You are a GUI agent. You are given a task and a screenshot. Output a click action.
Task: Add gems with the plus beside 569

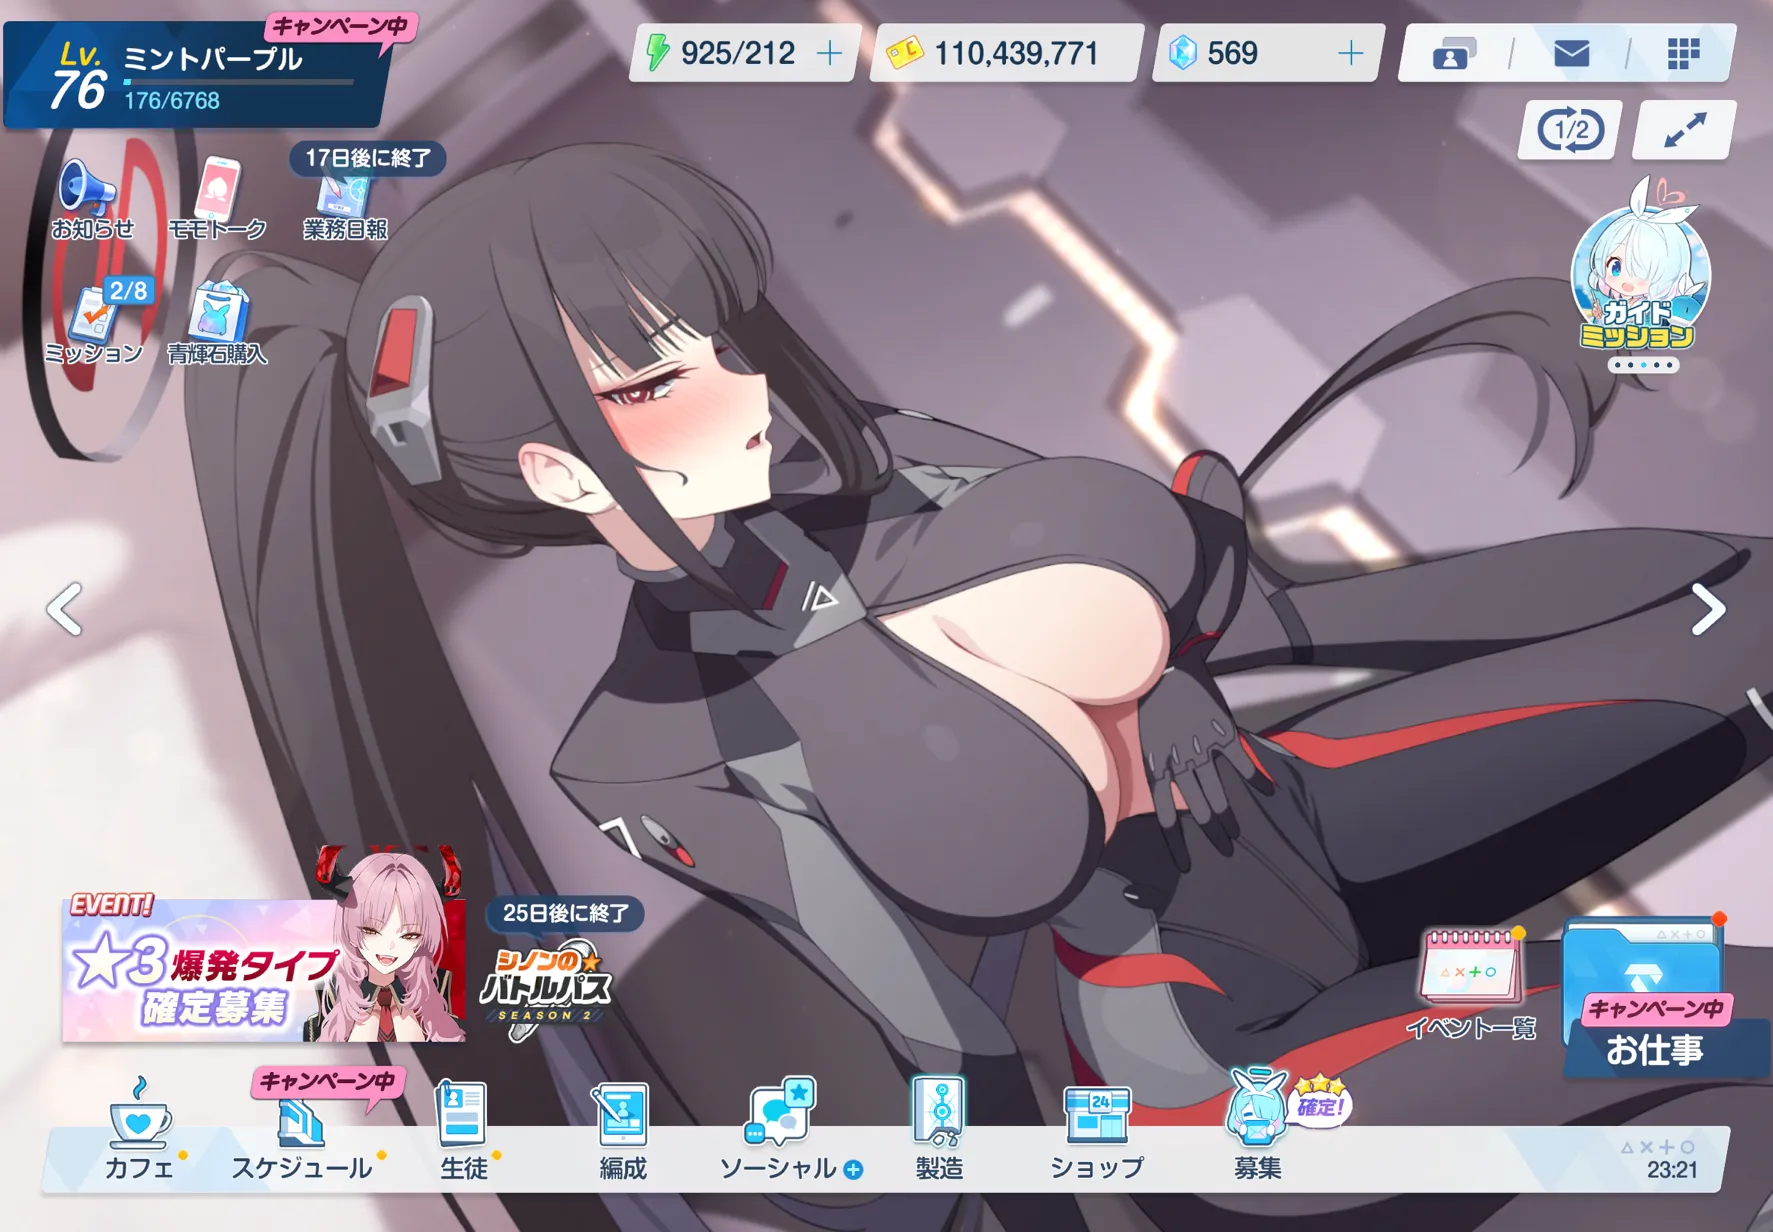coord(1350,53)
